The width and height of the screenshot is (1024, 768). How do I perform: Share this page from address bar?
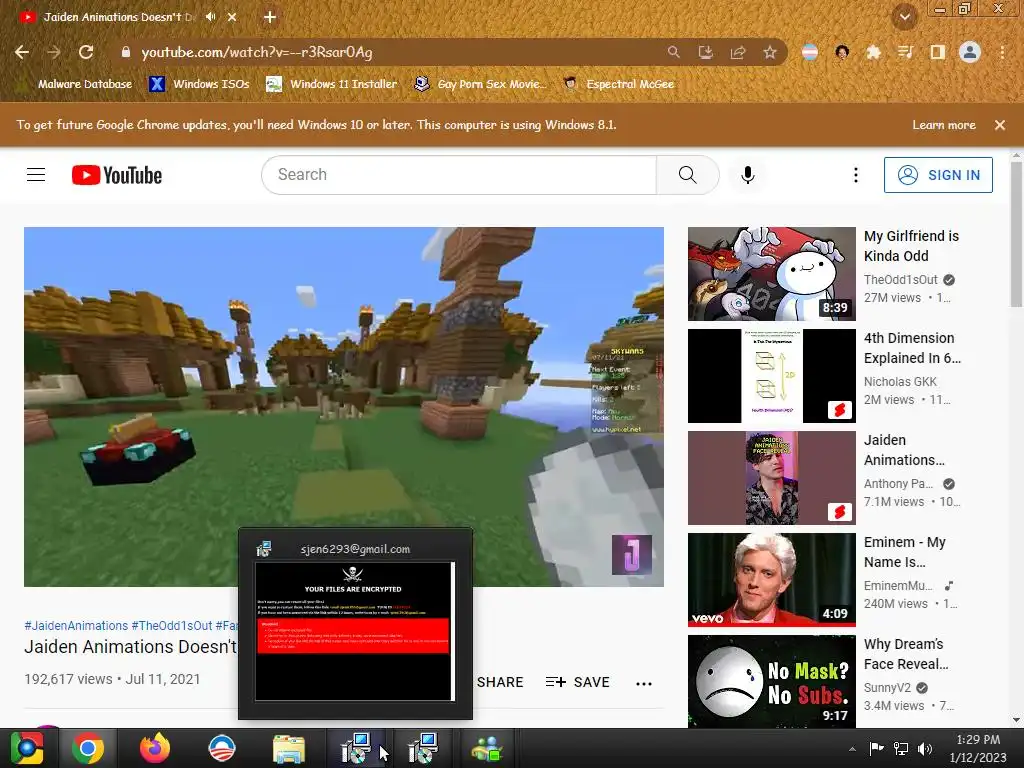click(x=738, y=52)
